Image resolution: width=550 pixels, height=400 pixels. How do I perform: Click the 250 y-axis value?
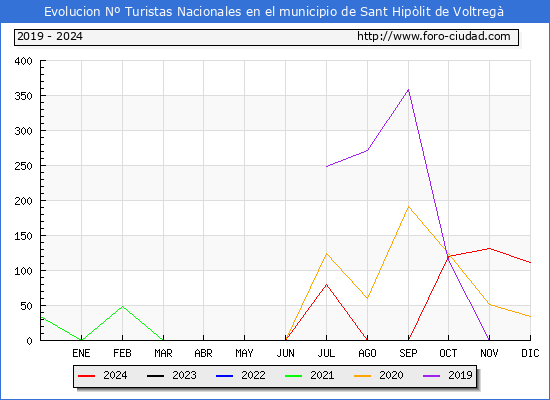click(23, 166)
